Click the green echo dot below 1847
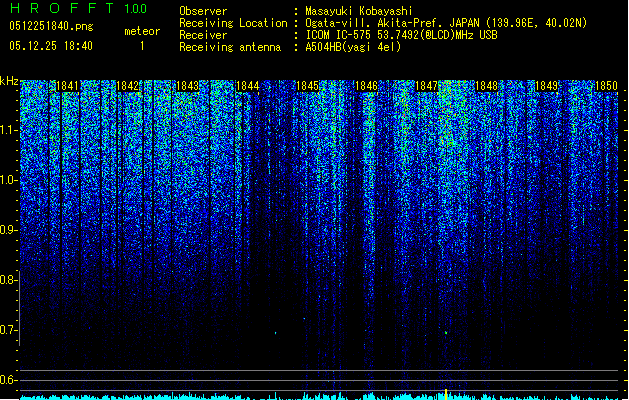Image resolution: width=629 pixels, height=400 pixels. [x=446, y=333]
